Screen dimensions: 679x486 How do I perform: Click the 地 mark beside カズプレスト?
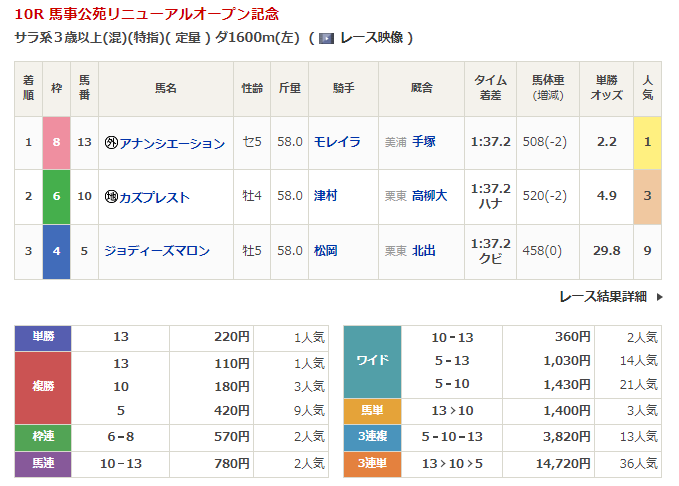111,197
